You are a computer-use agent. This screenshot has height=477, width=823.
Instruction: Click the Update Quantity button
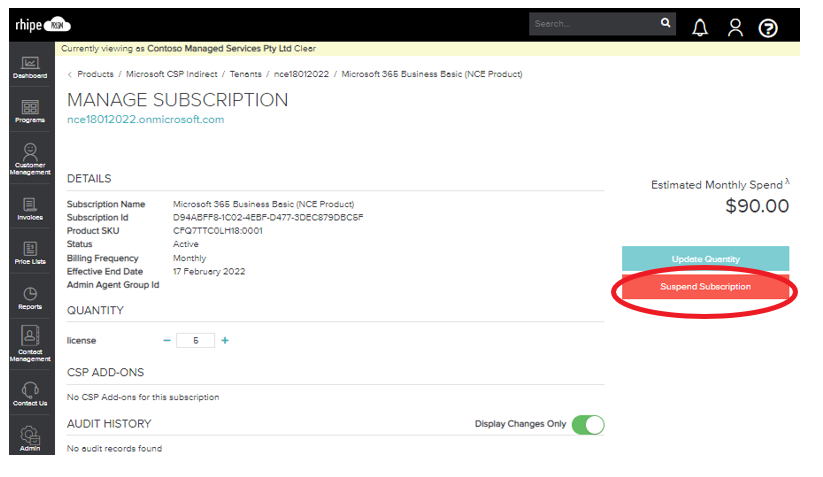point(705,259)
